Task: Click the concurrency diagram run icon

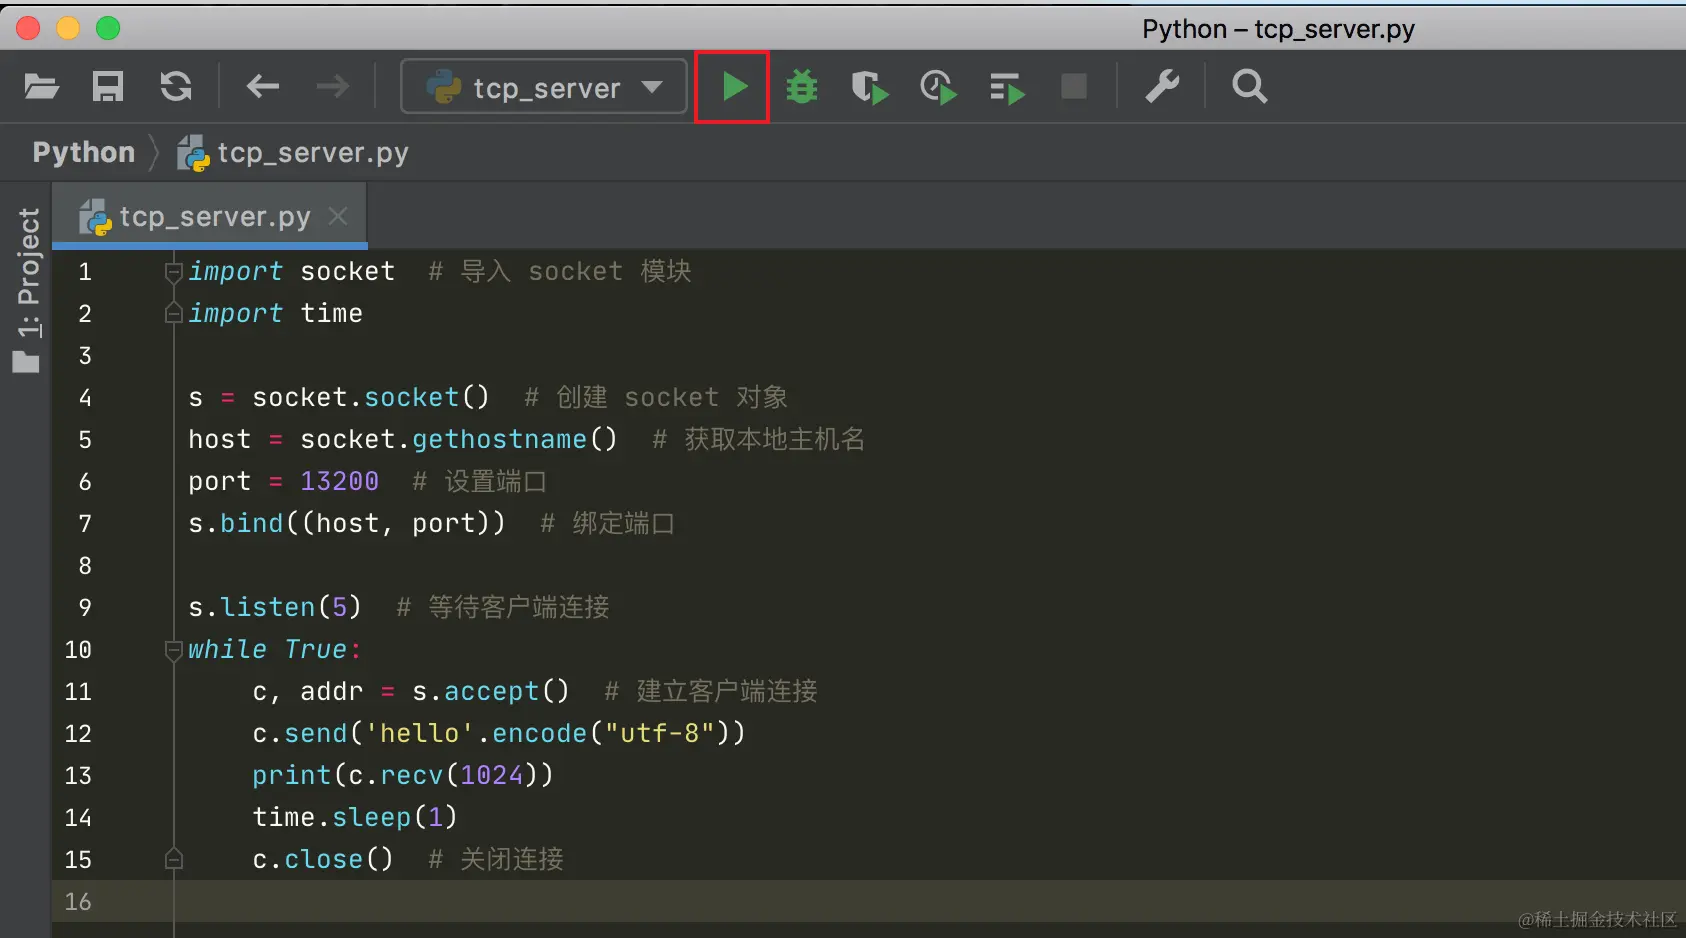Action: (x=1006, y=88)
